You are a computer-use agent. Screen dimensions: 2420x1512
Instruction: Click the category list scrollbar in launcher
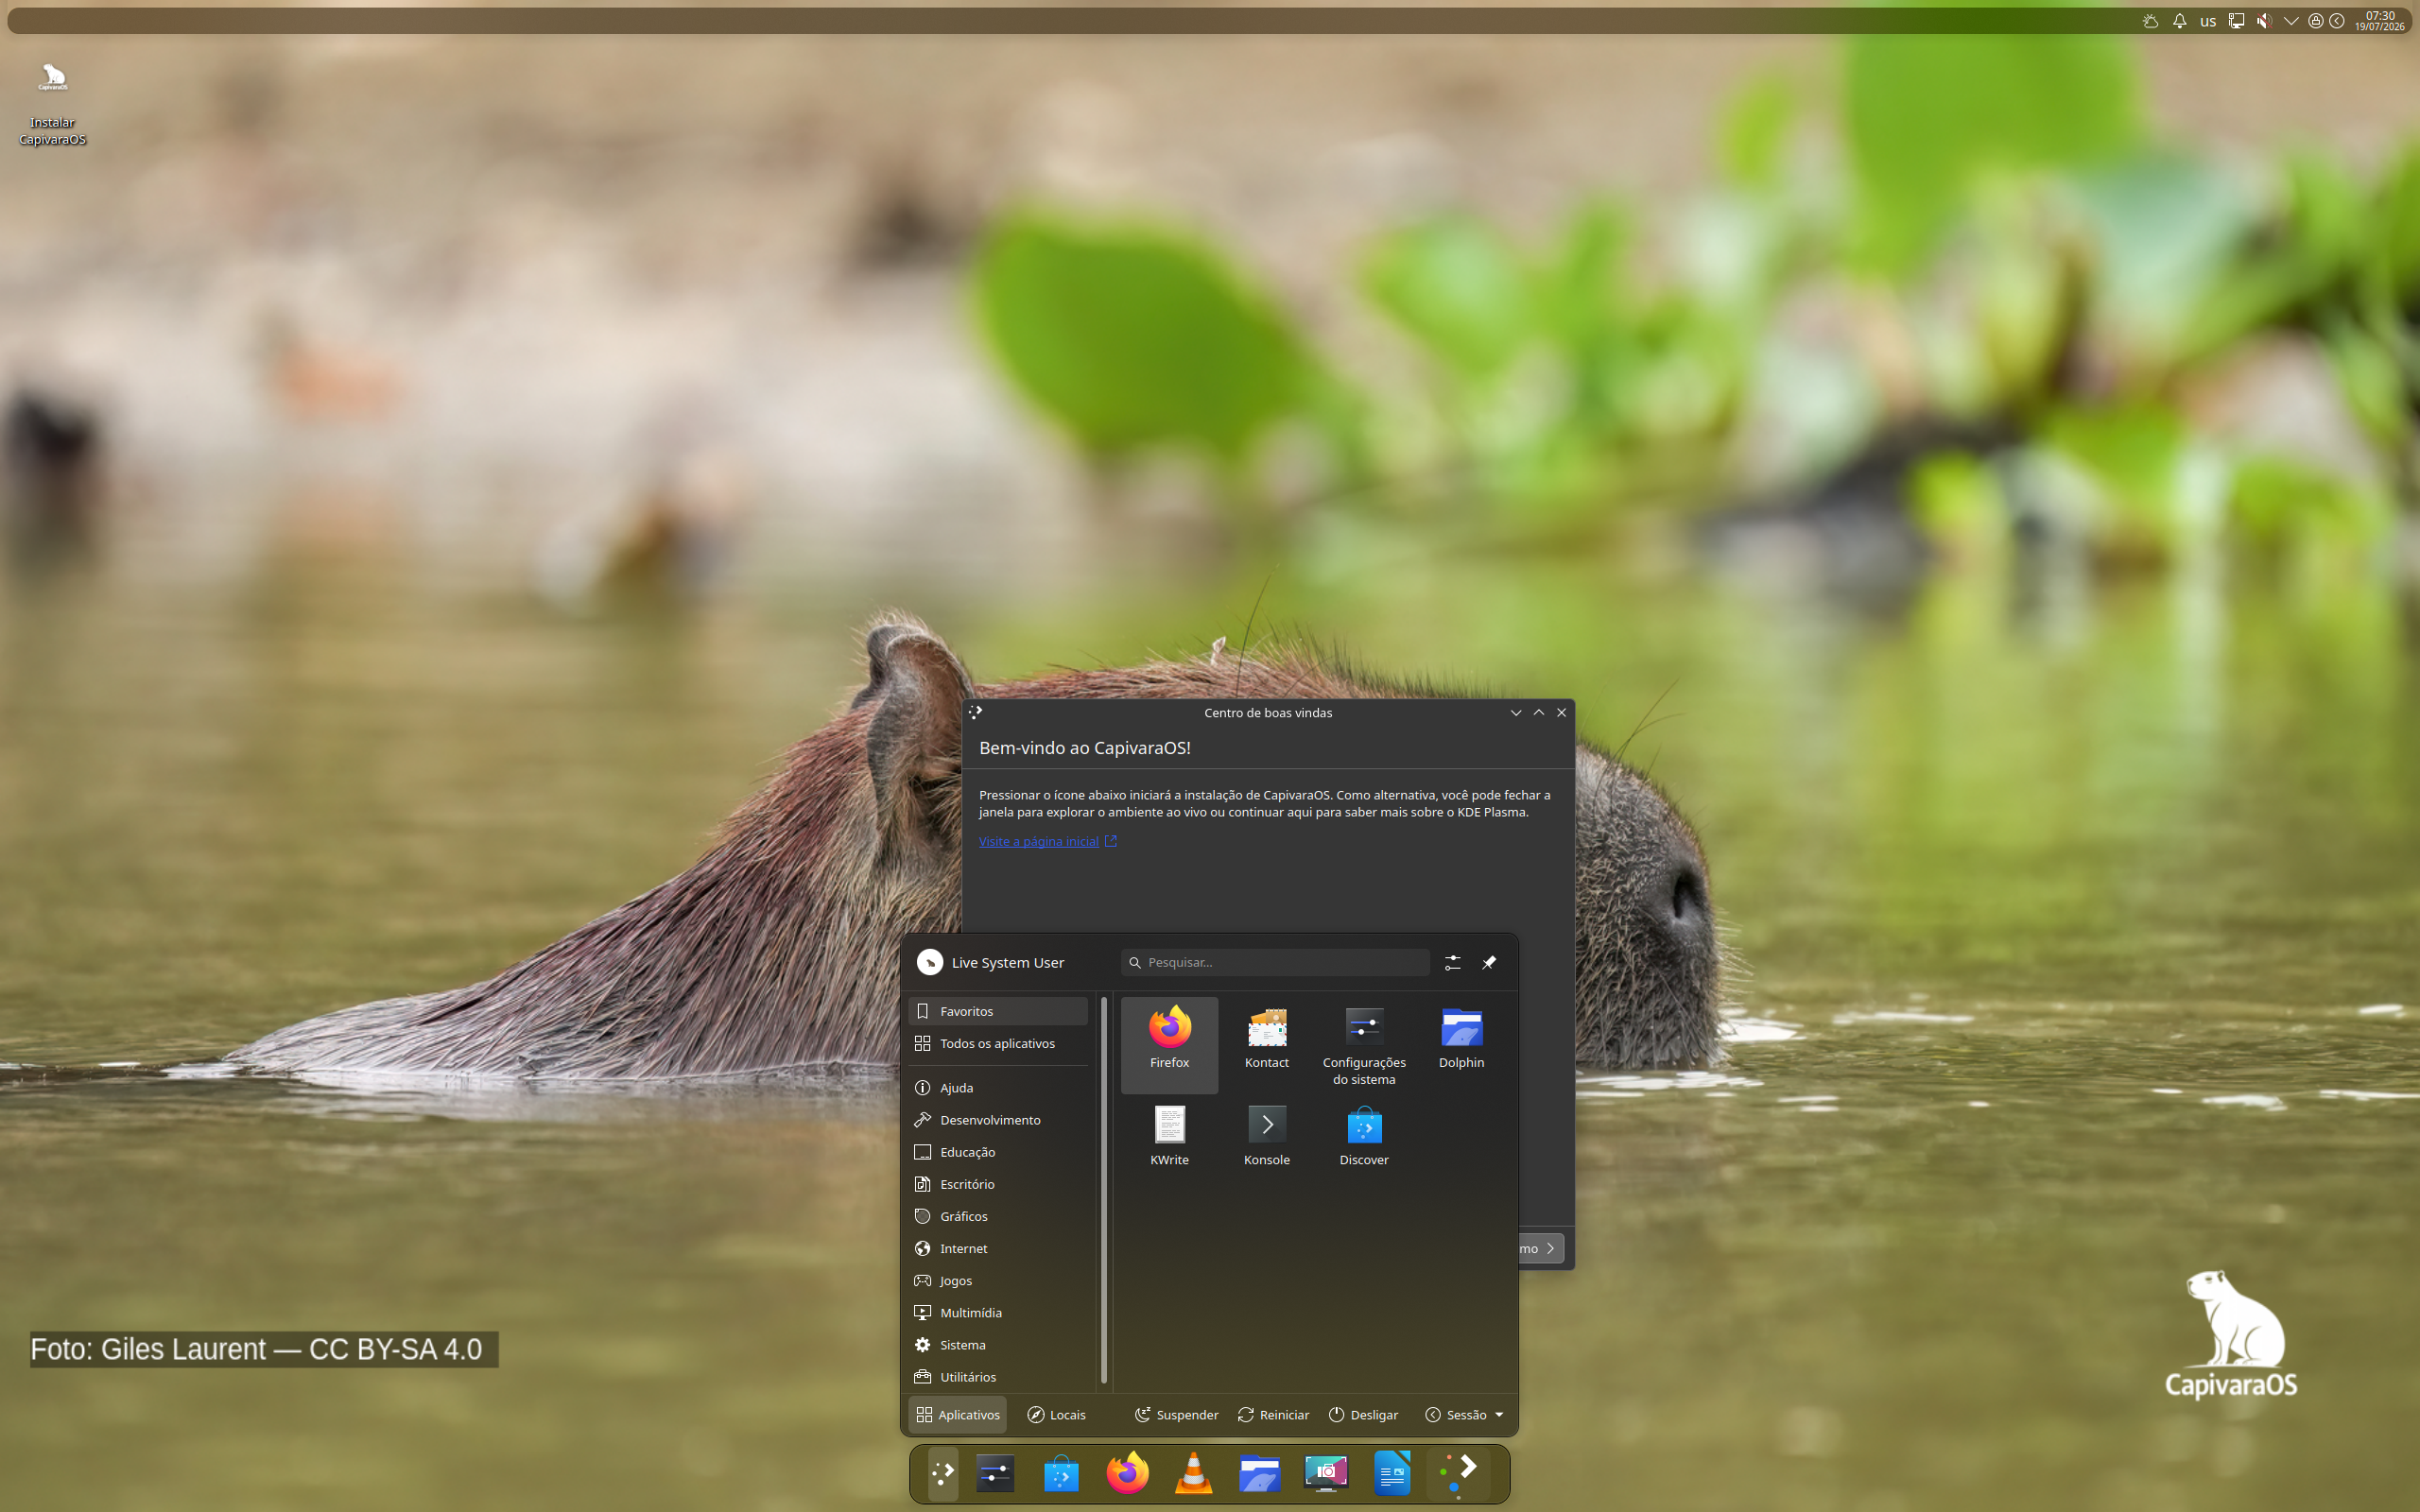pyautogui.click(x=1104, y=1189)
